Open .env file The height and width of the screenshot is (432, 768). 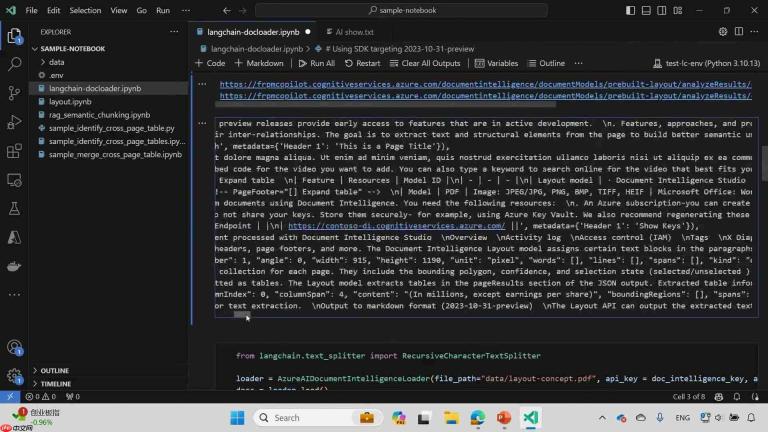56,75
